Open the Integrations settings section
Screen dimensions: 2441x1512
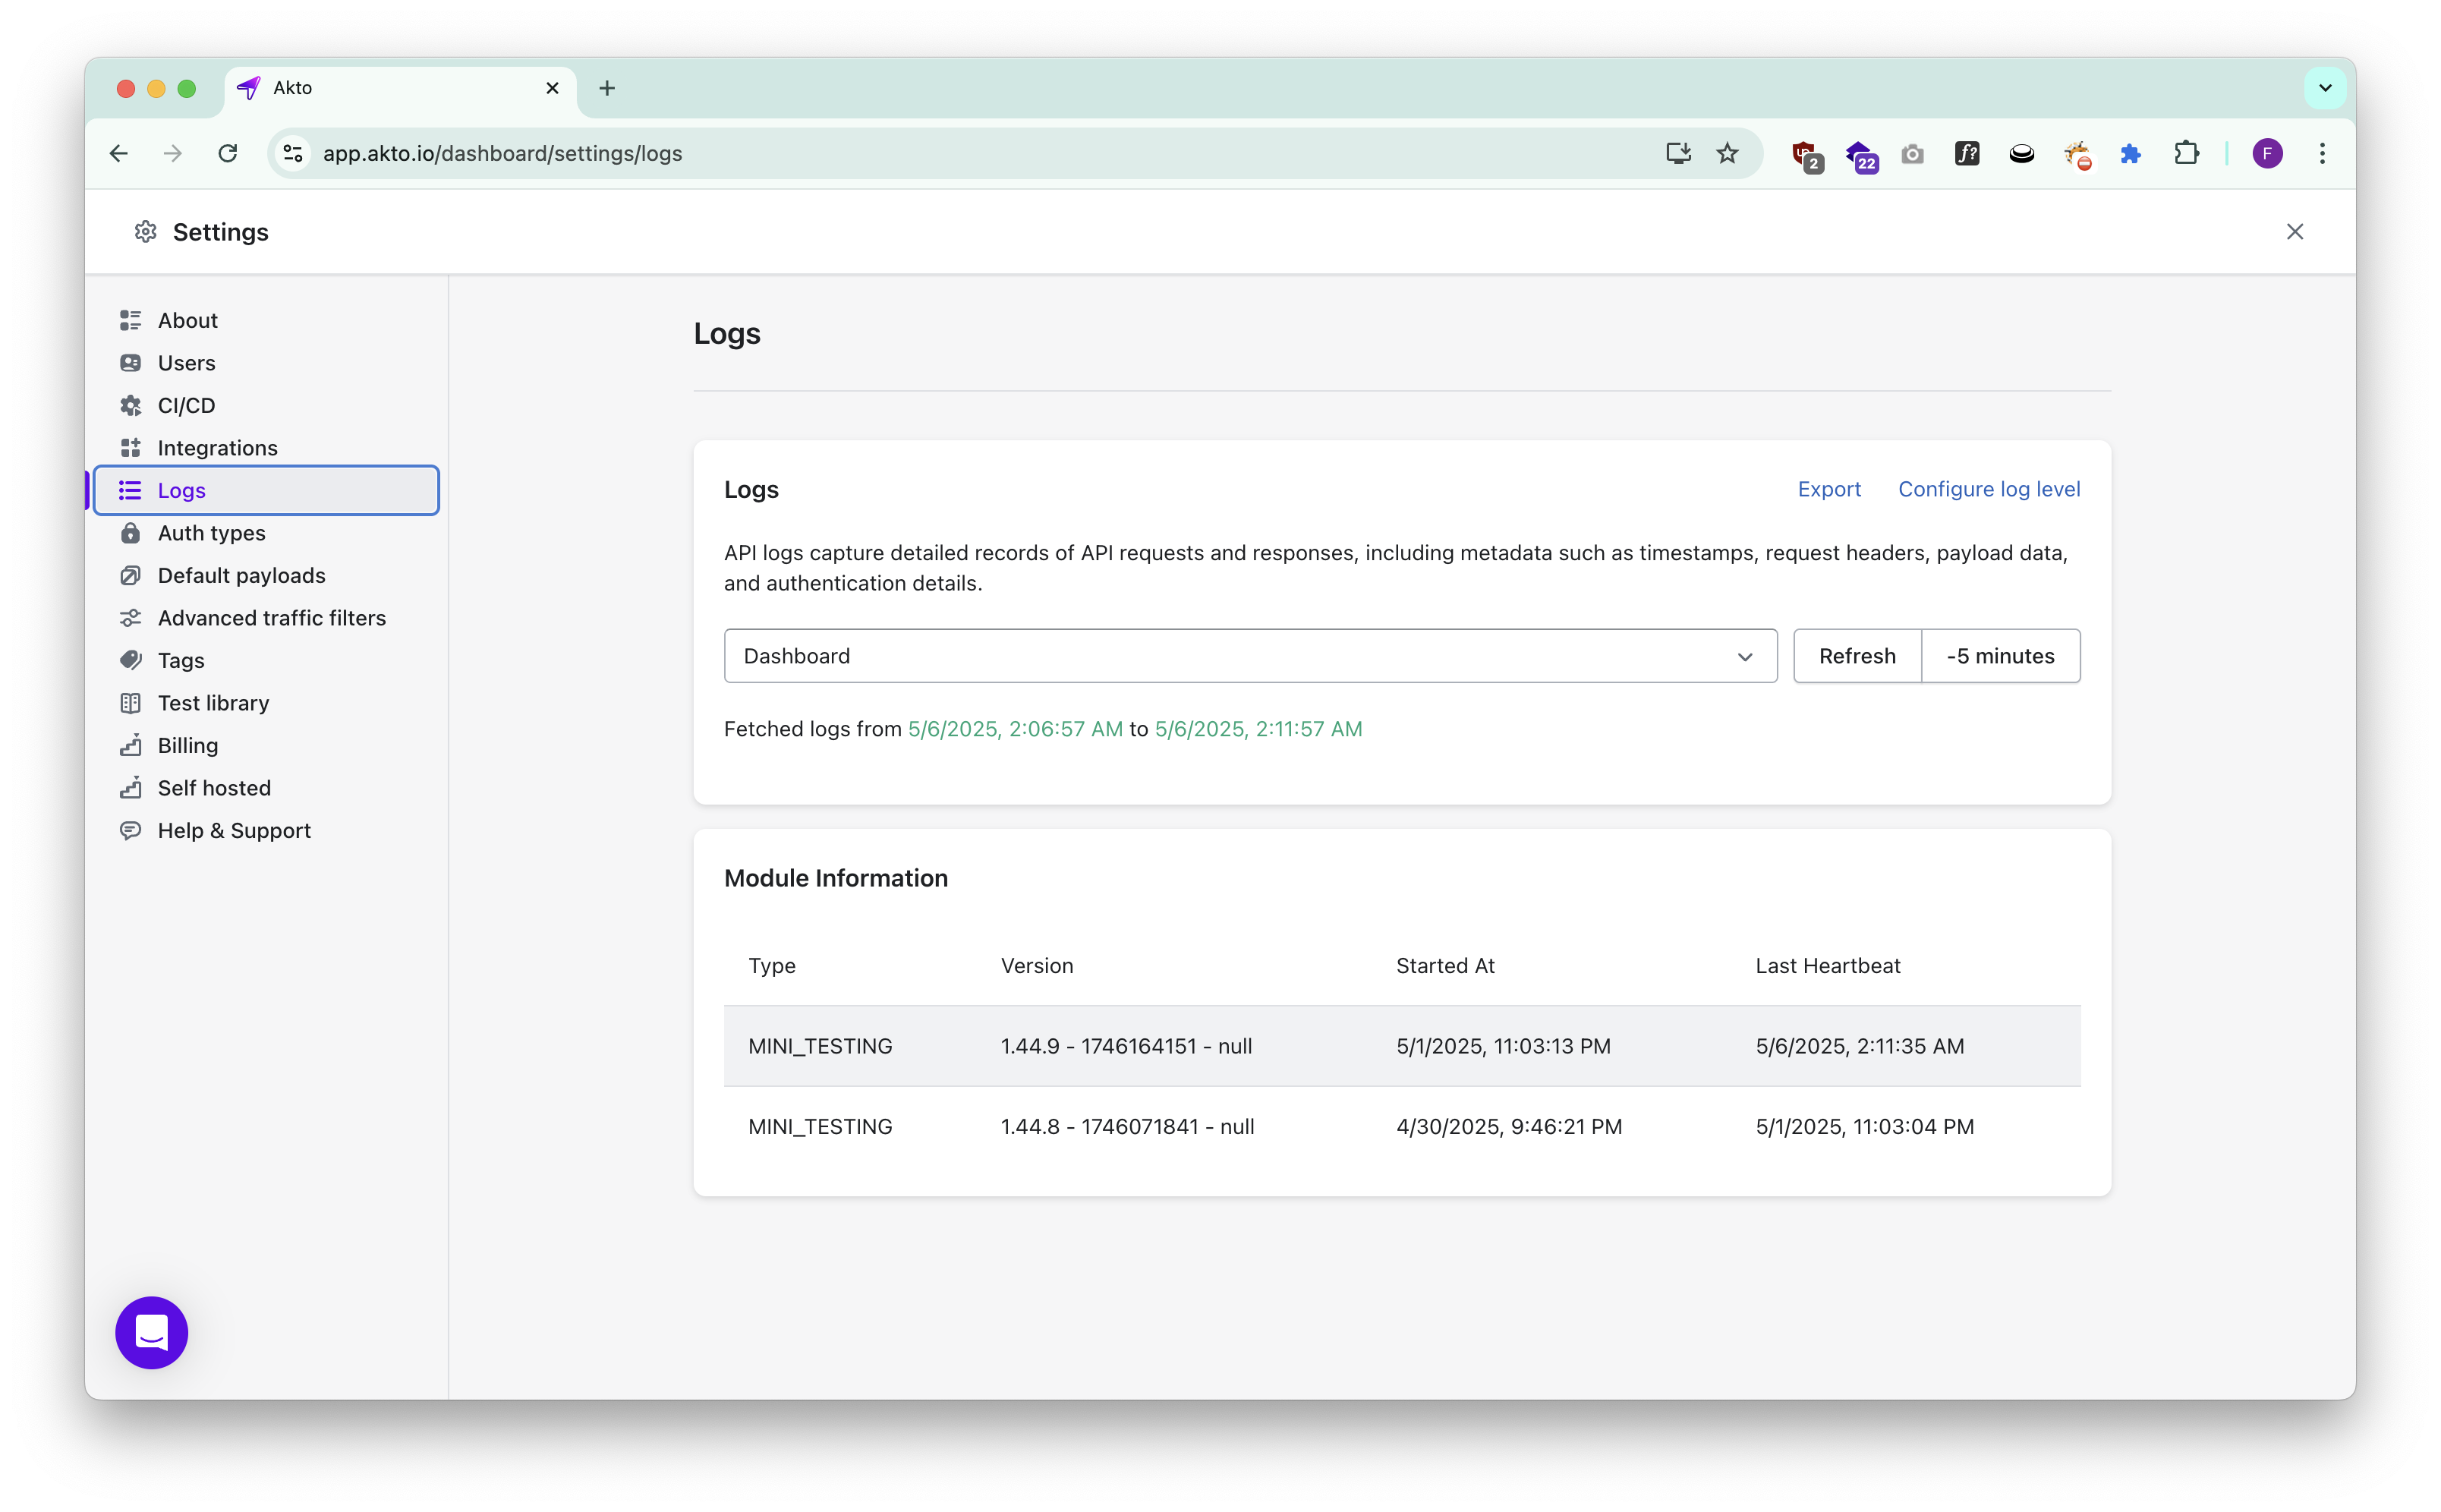[x=217, y=448]
